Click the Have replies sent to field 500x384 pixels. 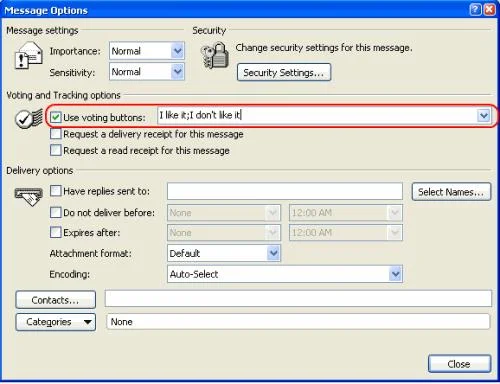click(x=285, y=191)
